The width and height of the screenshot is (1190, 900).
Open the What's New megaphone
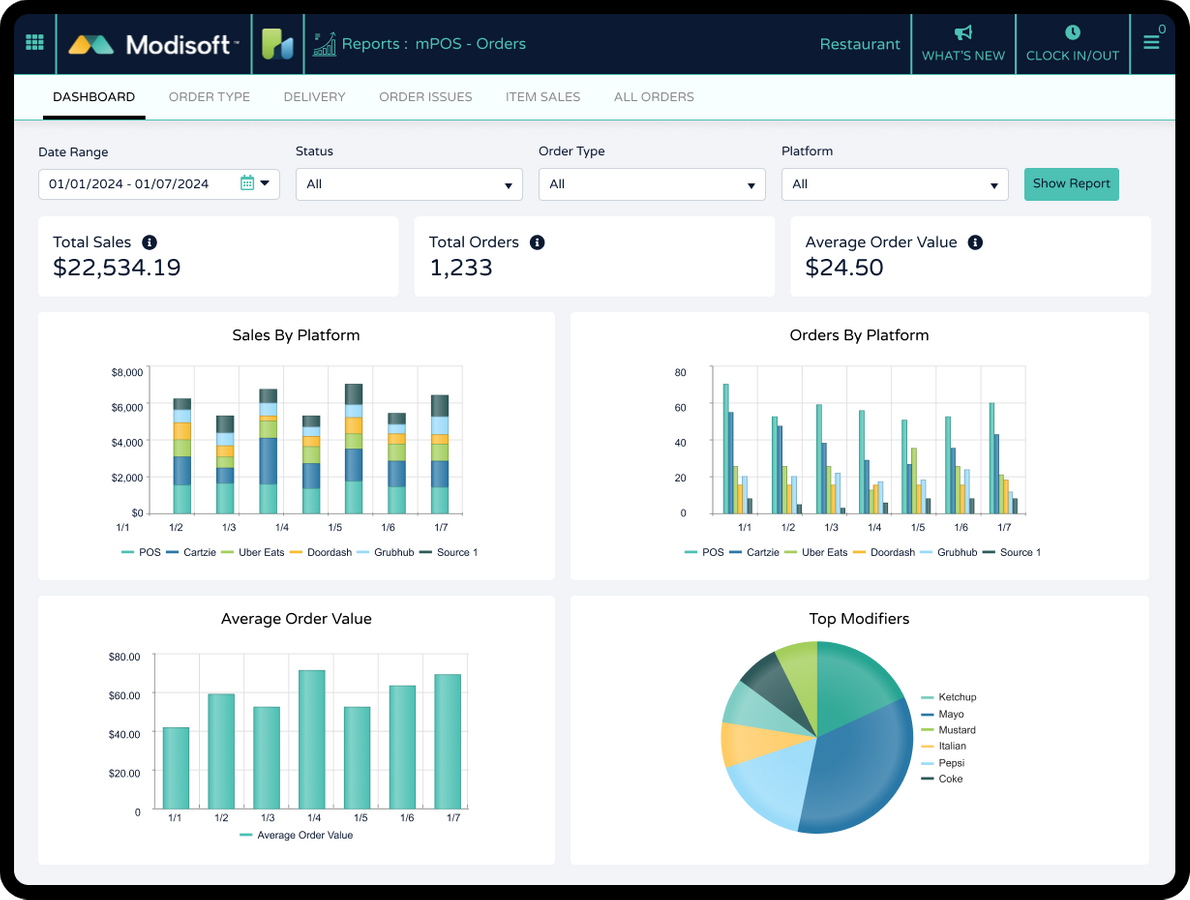click(963, 33)
